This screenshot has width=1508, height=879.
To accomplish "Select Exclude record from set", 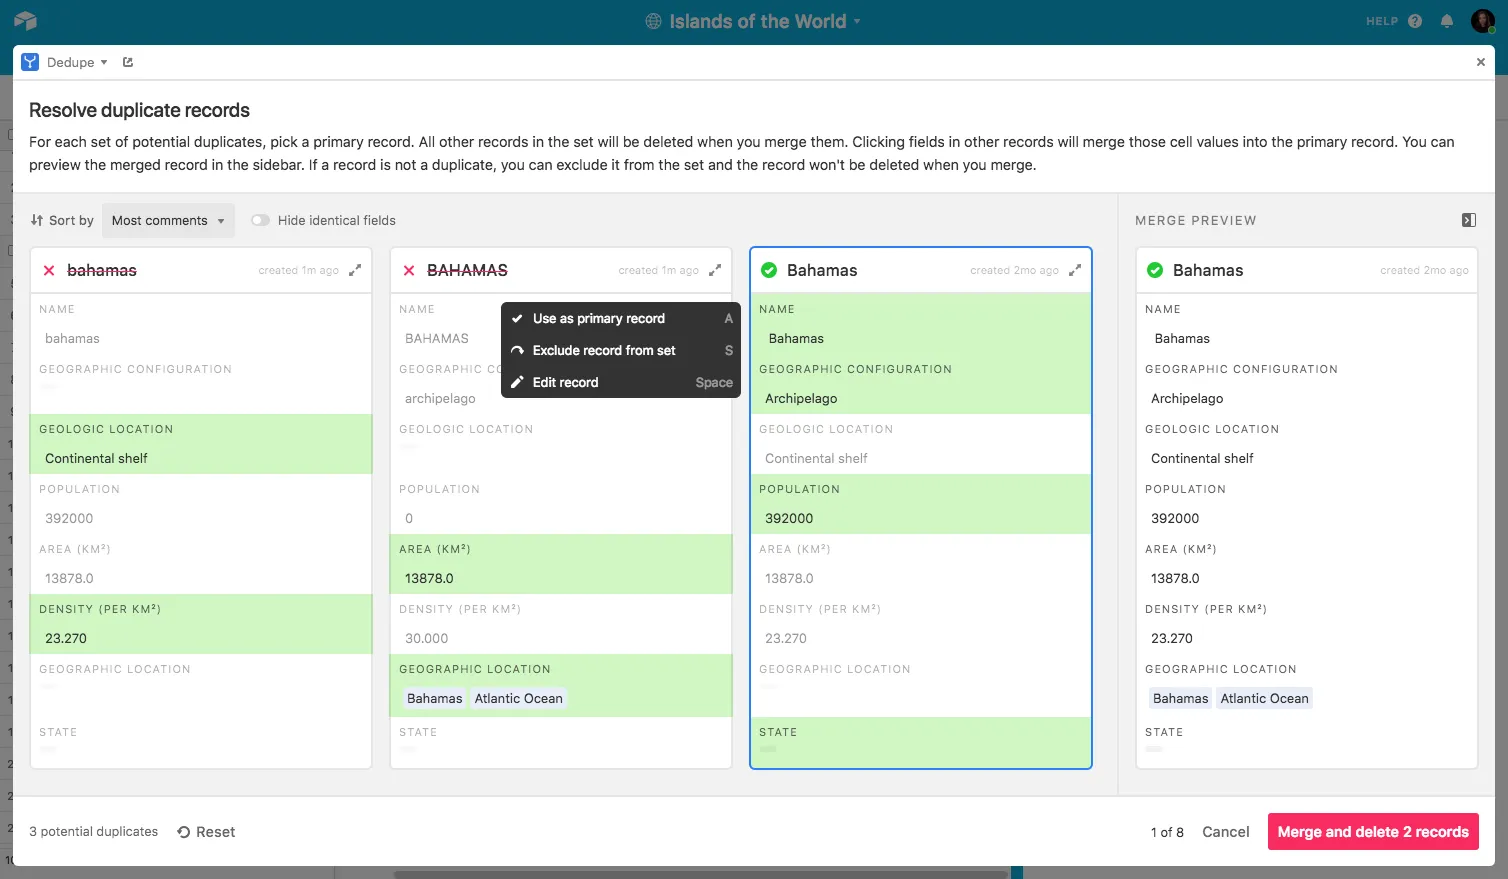I will [x=603, y=350].
